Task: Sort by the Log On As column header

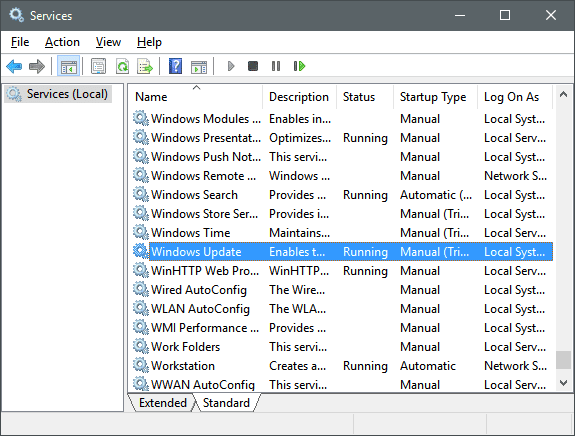Action: 515,97
